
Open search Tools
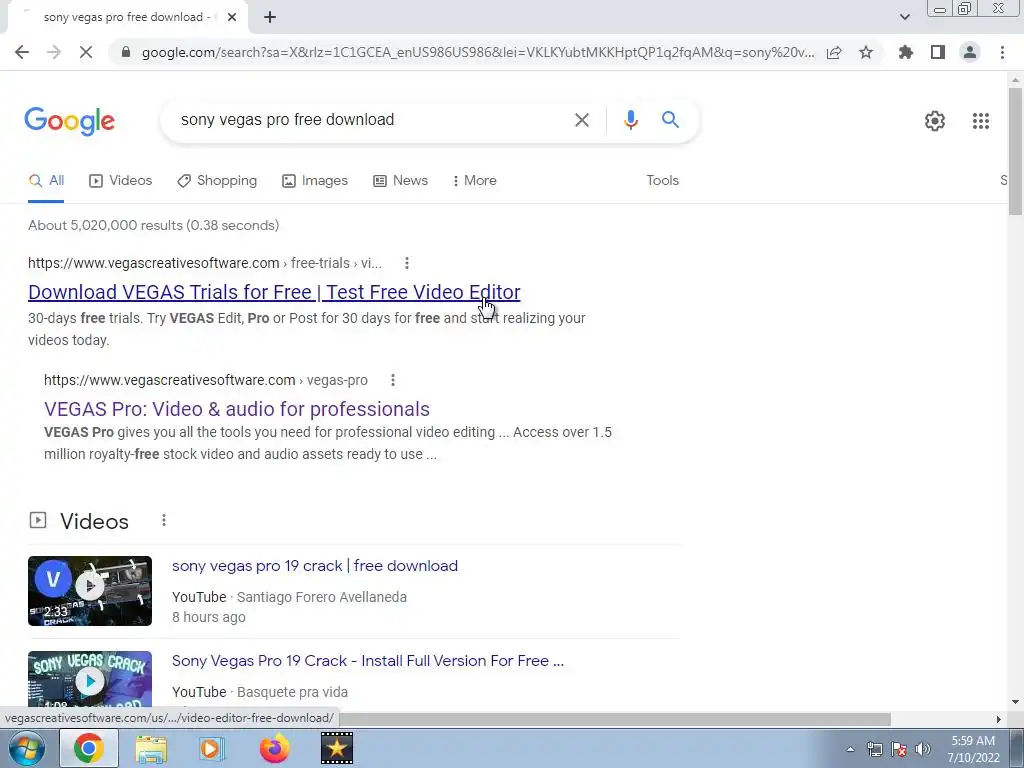[x=662, y=181]
